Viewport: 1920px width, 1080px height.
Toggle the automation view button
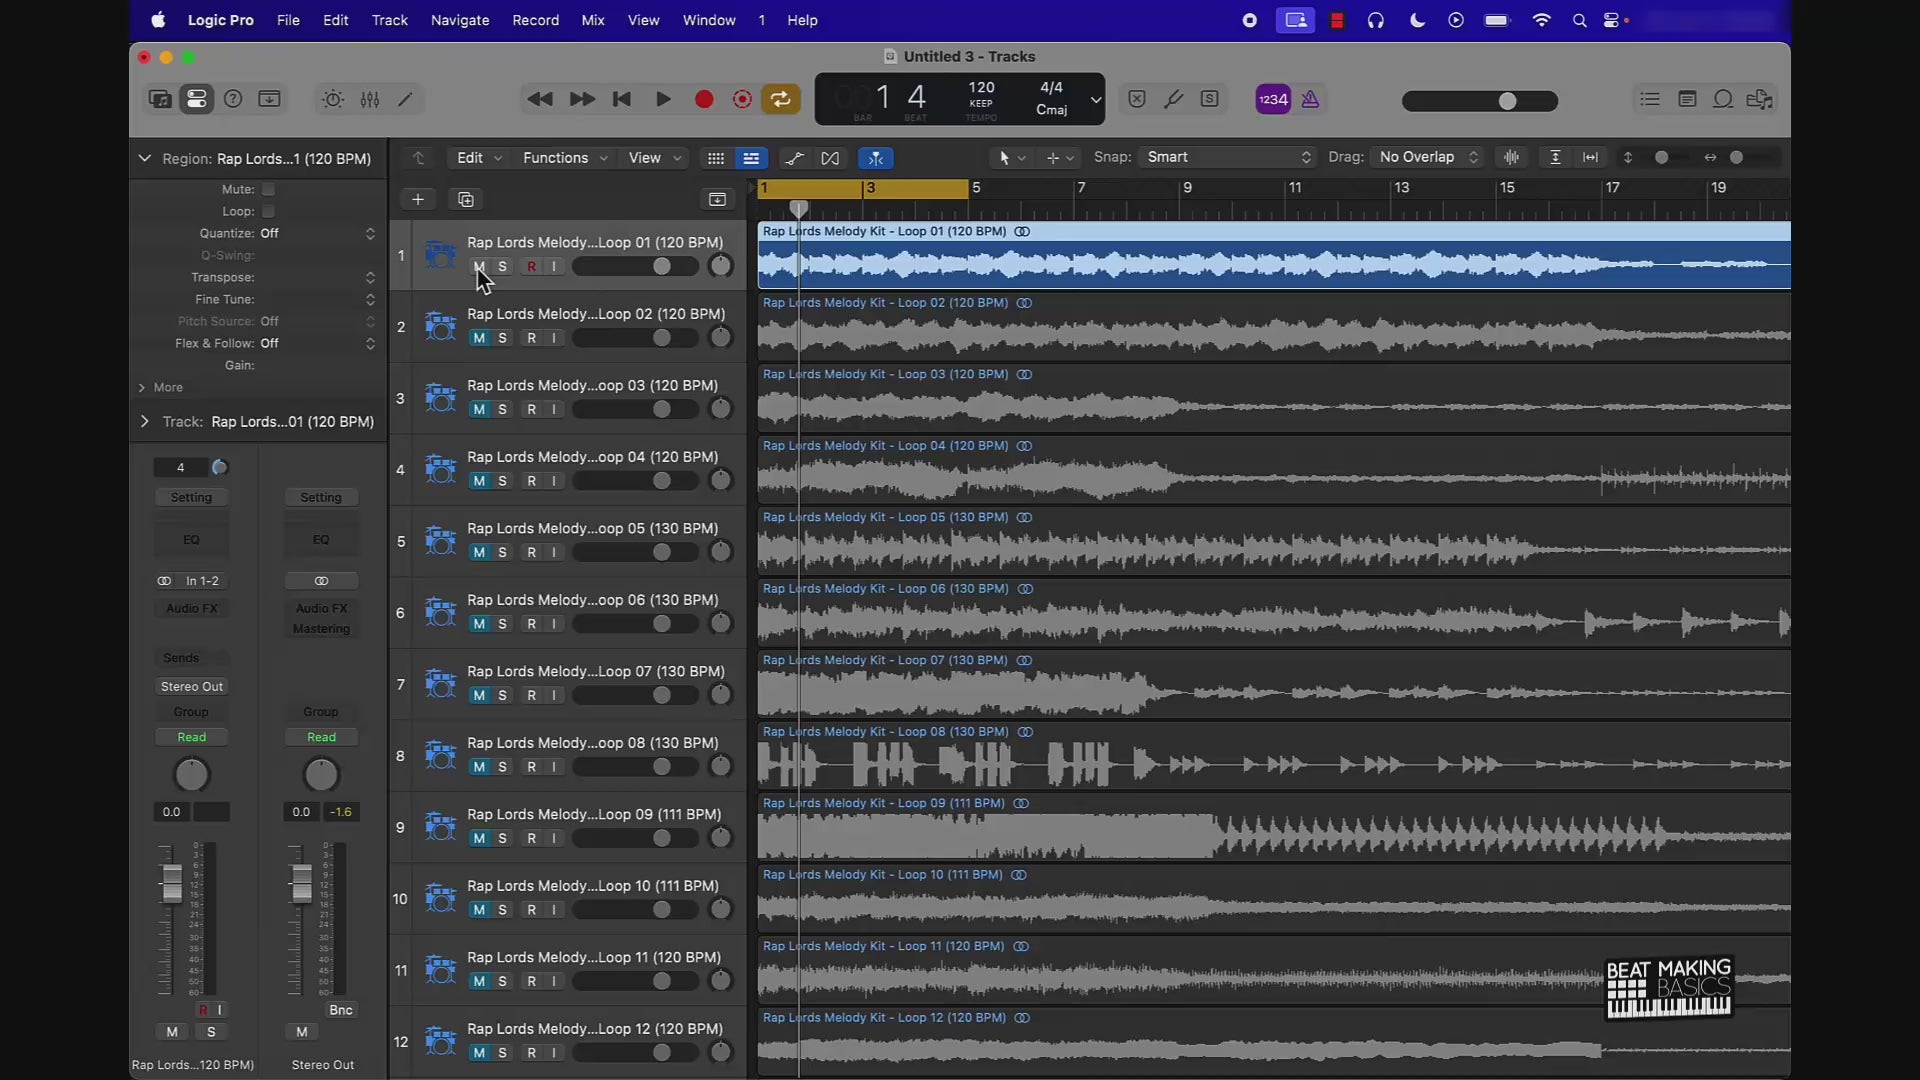pos(794,158)
